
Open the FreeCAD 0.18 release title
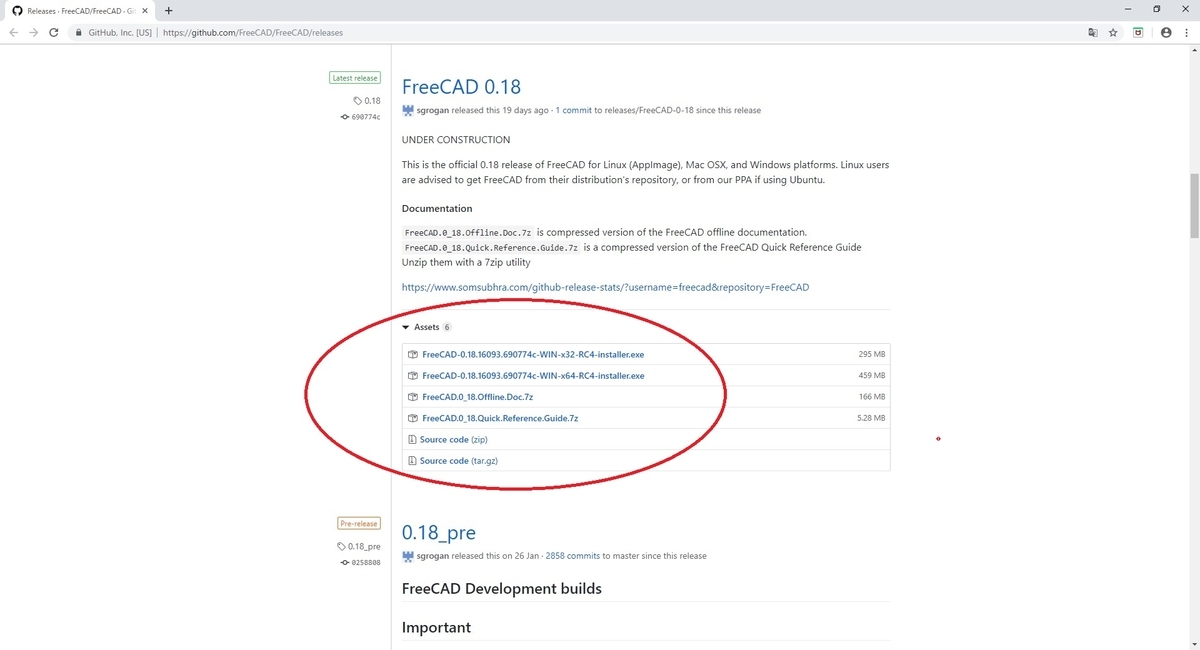tap(461, 87)
